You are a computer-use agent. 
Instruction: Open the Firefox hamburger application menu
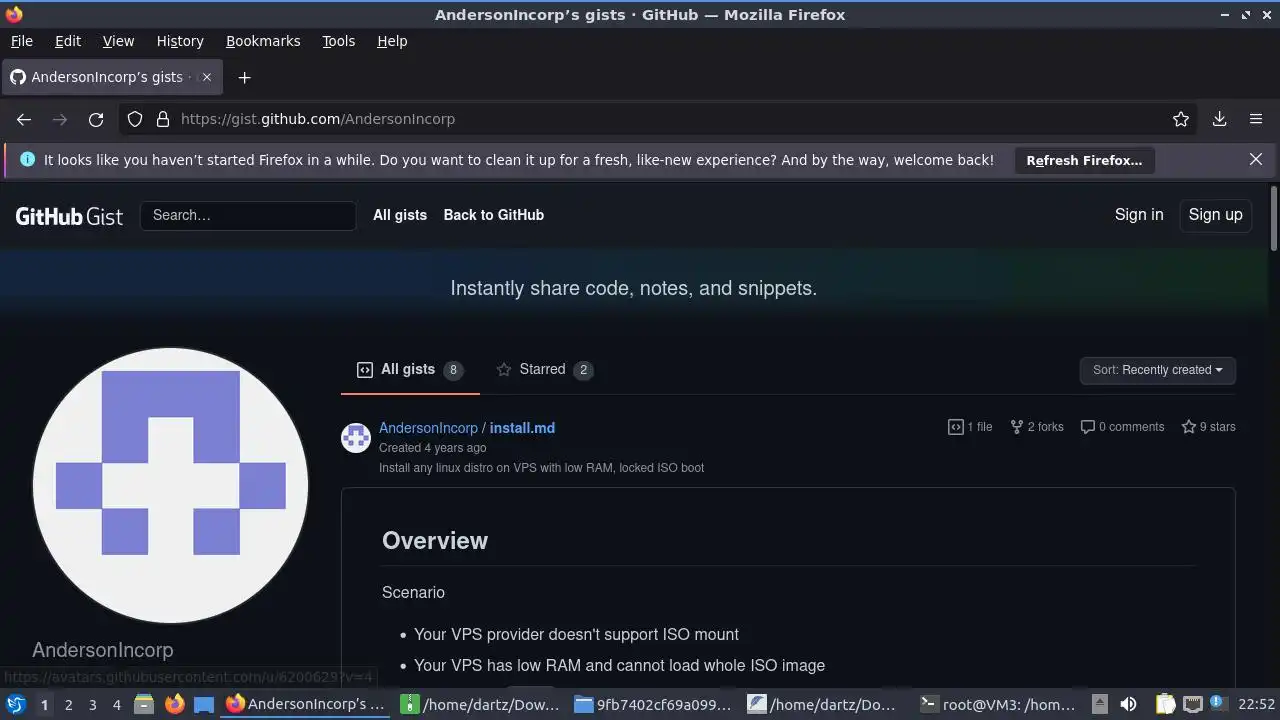1256,119
